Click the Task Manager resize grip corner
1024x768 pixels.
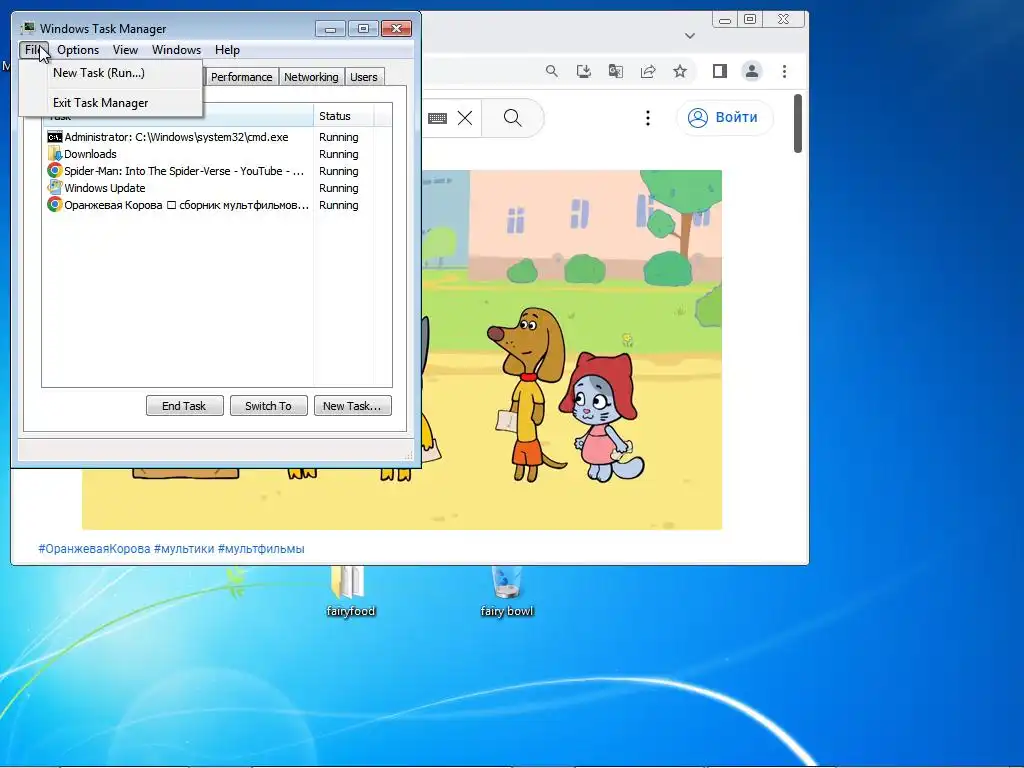[x=409, y=455]
